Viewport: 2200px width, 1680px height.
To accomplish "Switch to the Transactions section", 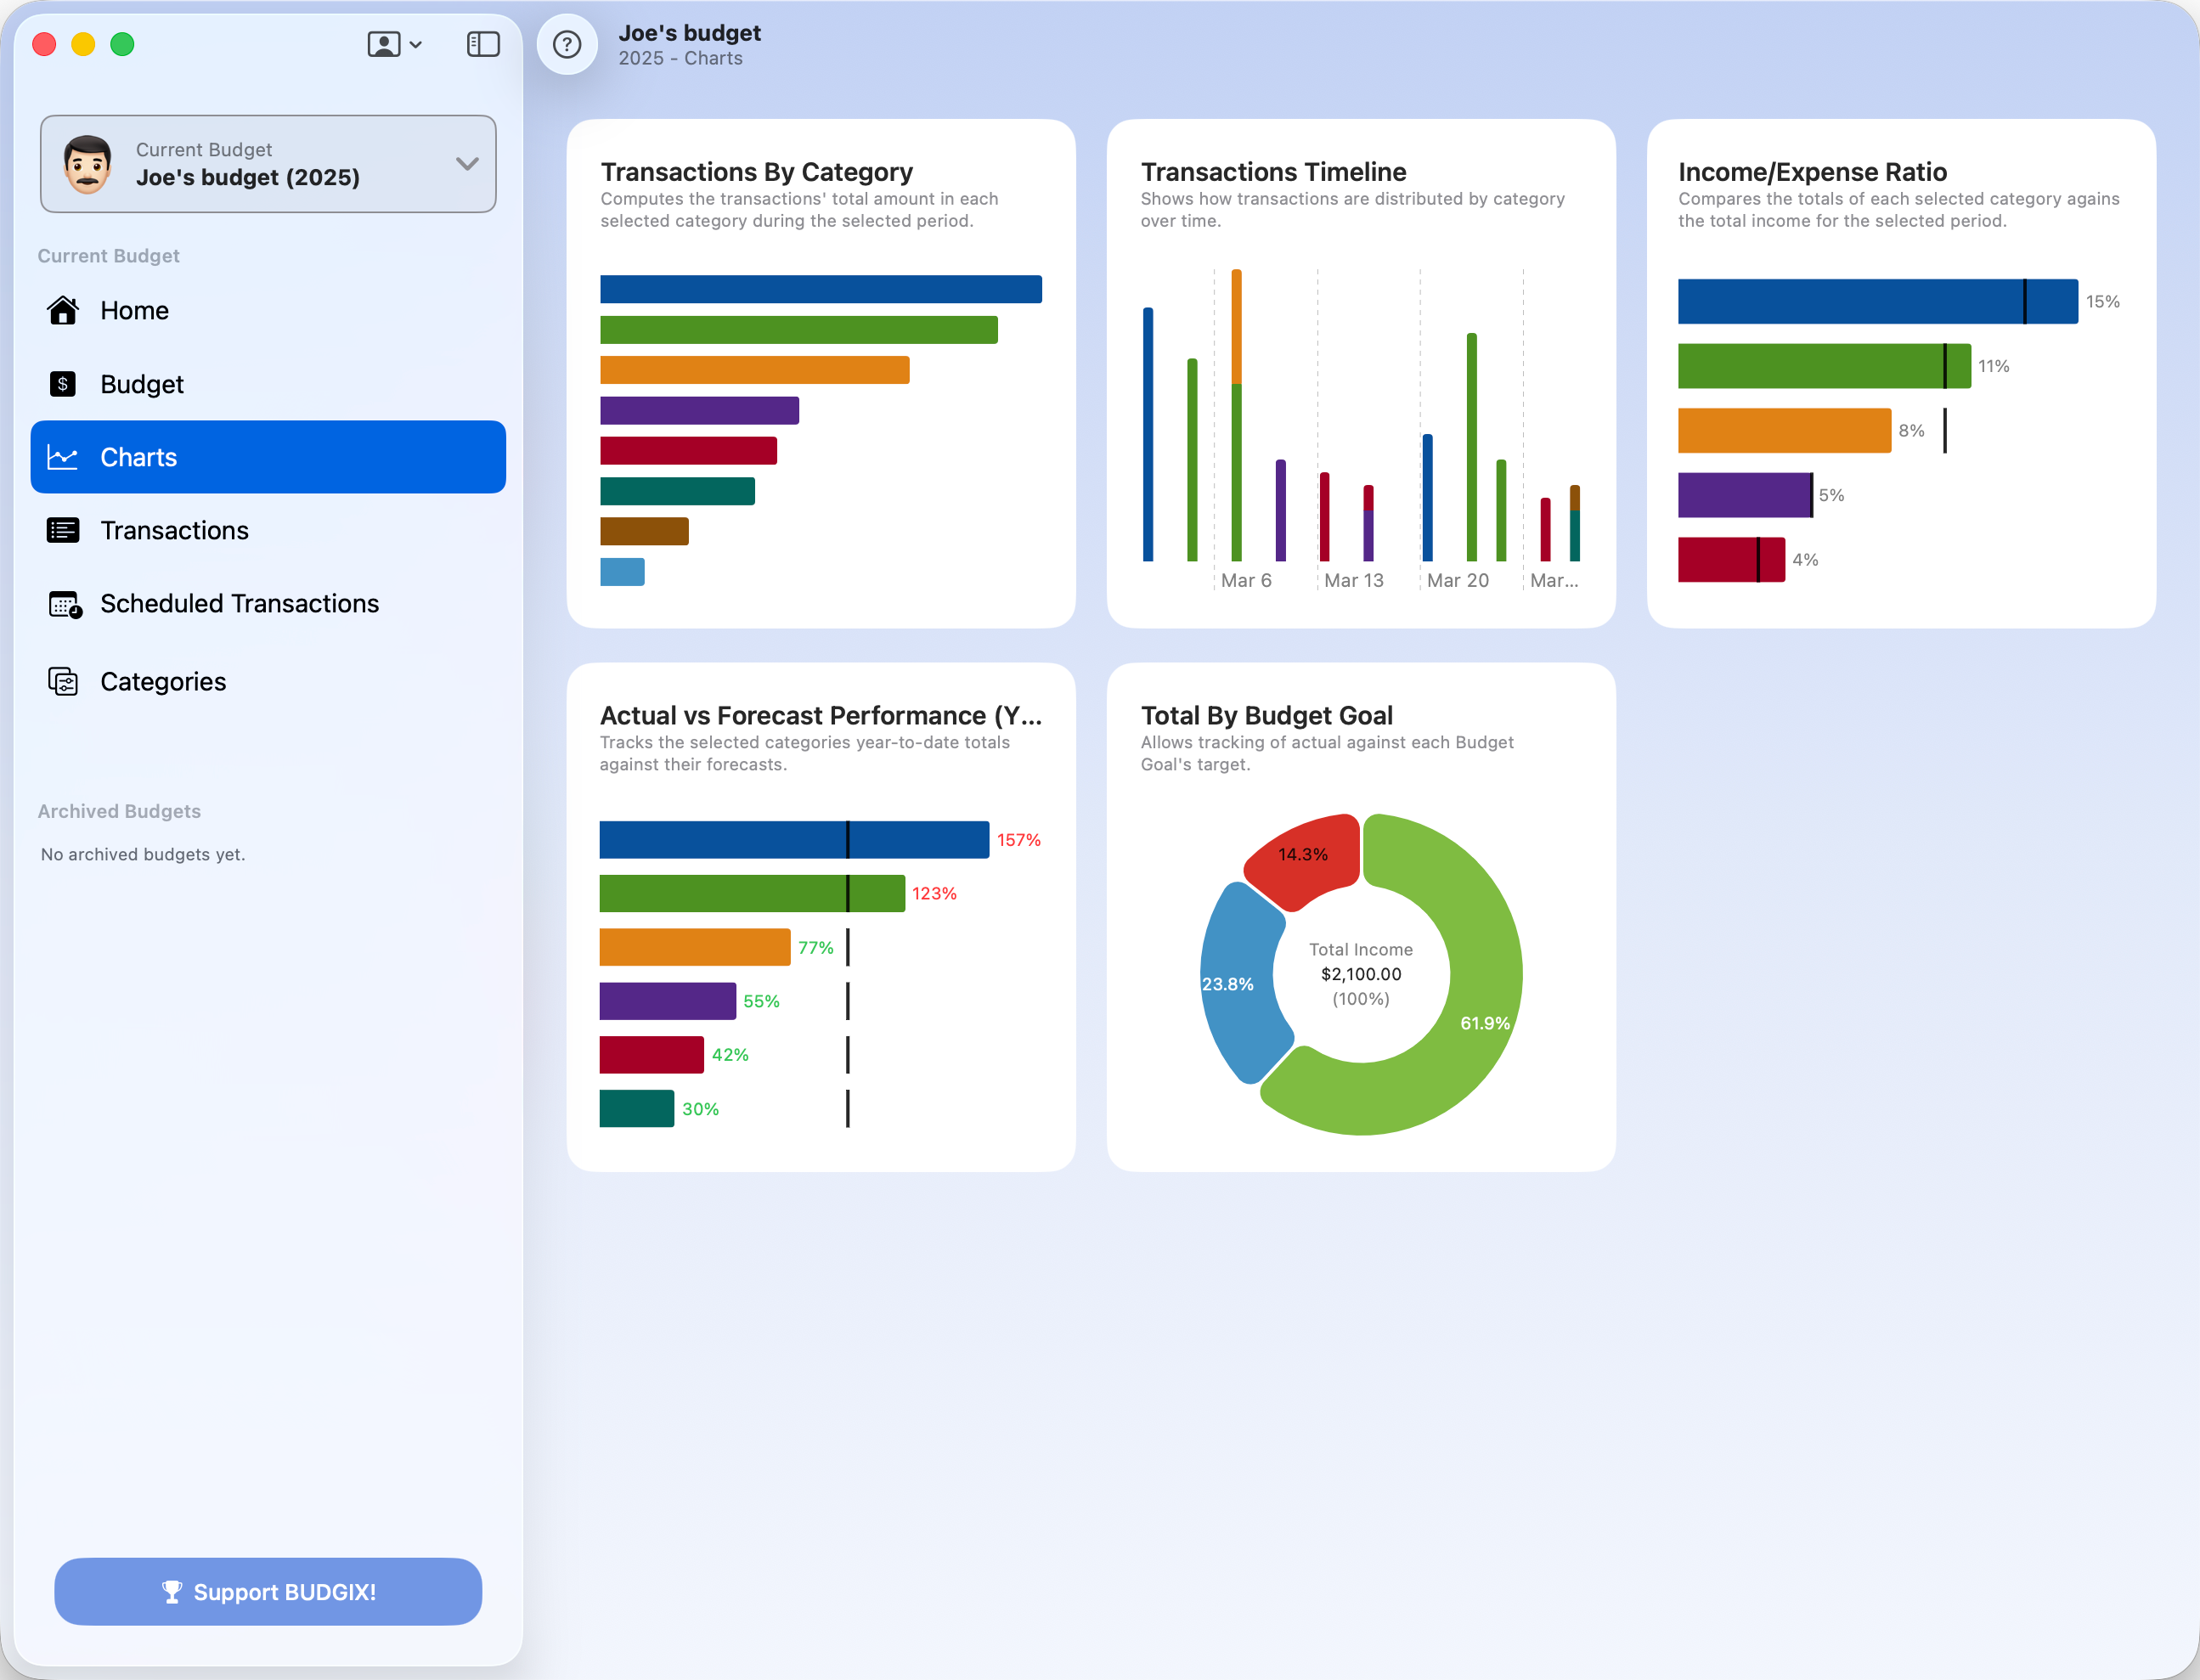I will (x=175, y=530).
